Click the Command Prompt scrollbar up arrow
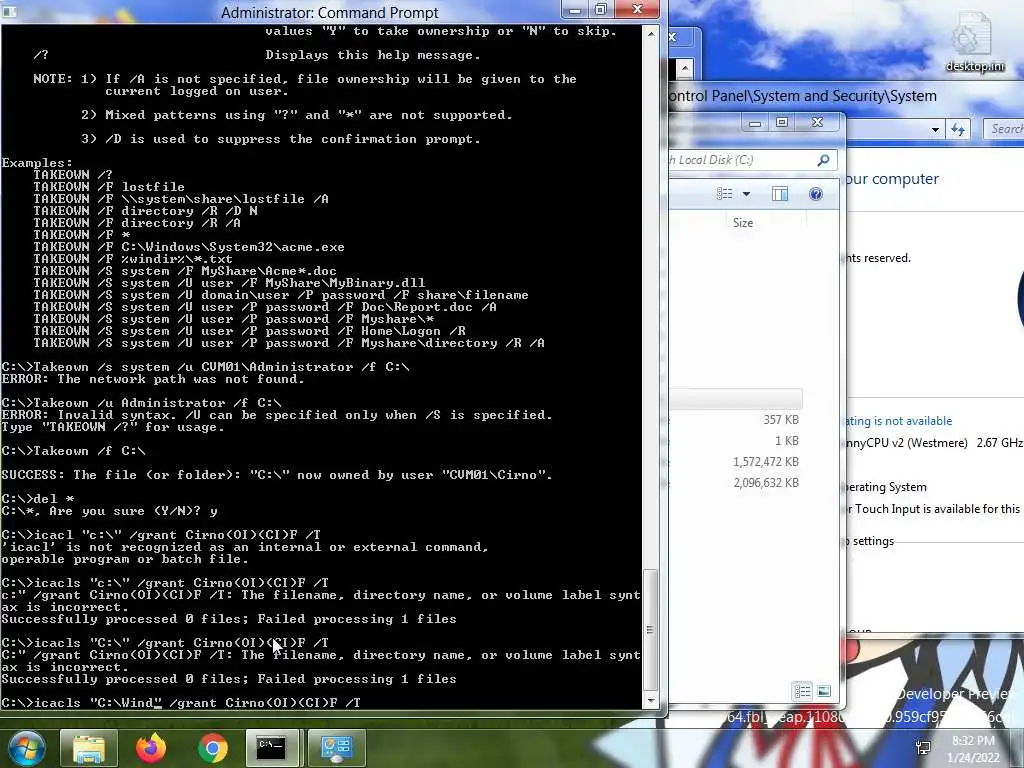This screenshot has width=1024, height=768. [650, 33]
